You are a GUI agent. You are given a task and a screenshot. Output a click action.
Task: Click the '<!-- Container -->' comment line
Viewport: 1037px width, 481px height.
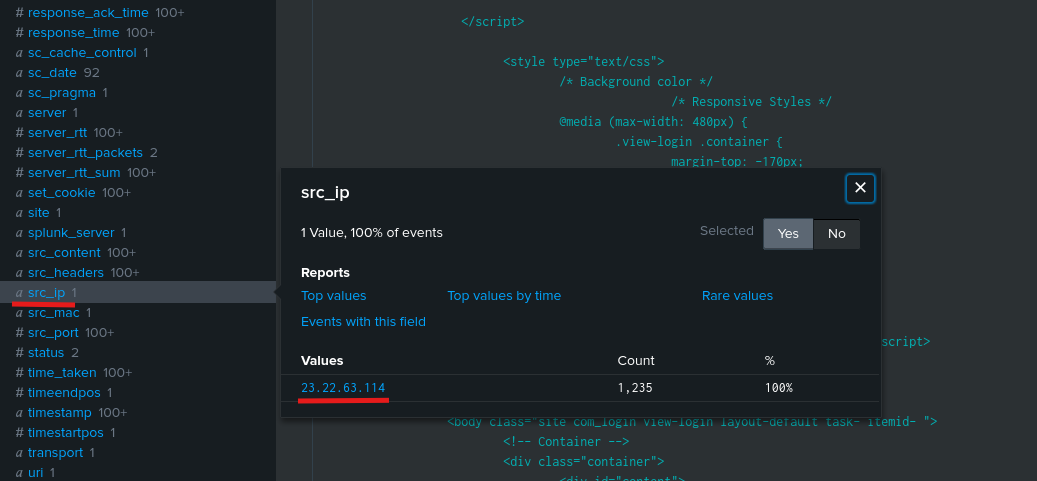566,441
